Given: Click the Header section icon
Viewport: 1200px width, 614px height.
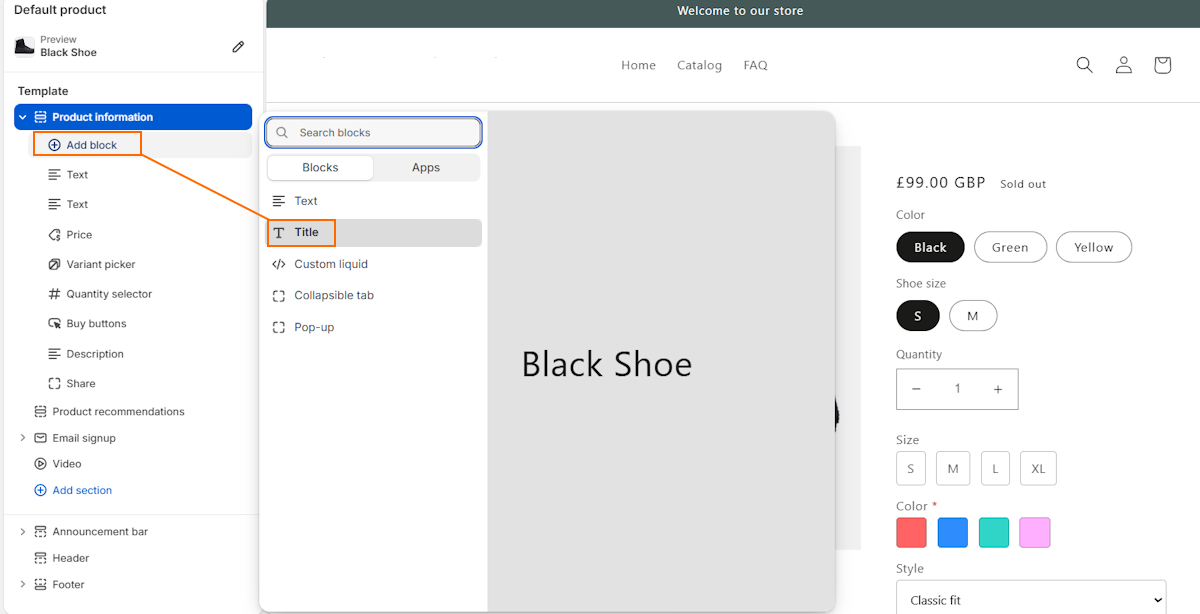Looking at the screenshot, I should point(41,558).
